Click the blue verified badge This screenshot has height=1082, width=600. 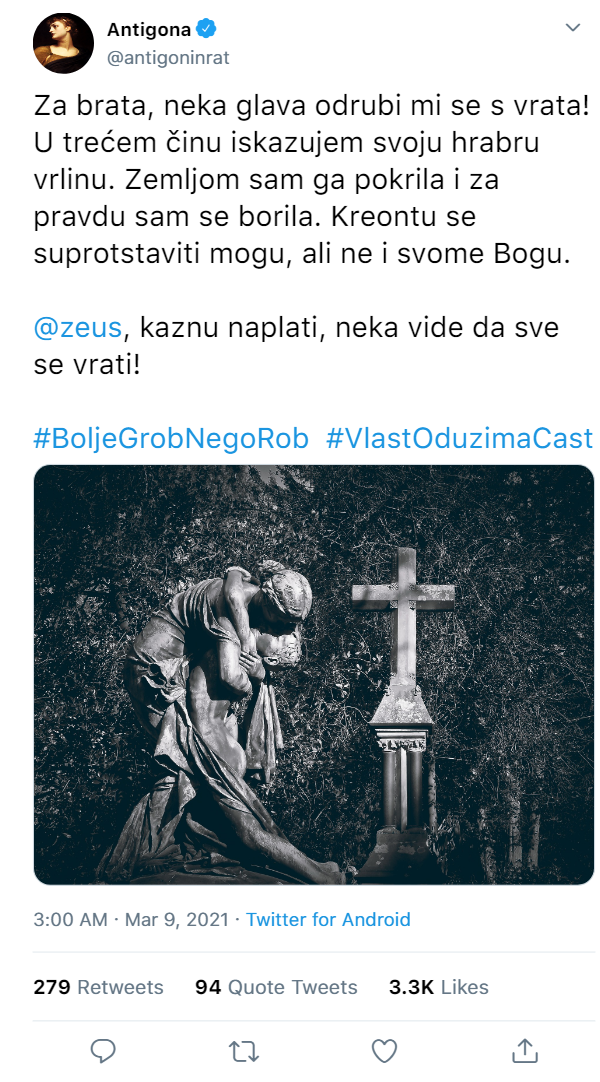click(206, 29)
